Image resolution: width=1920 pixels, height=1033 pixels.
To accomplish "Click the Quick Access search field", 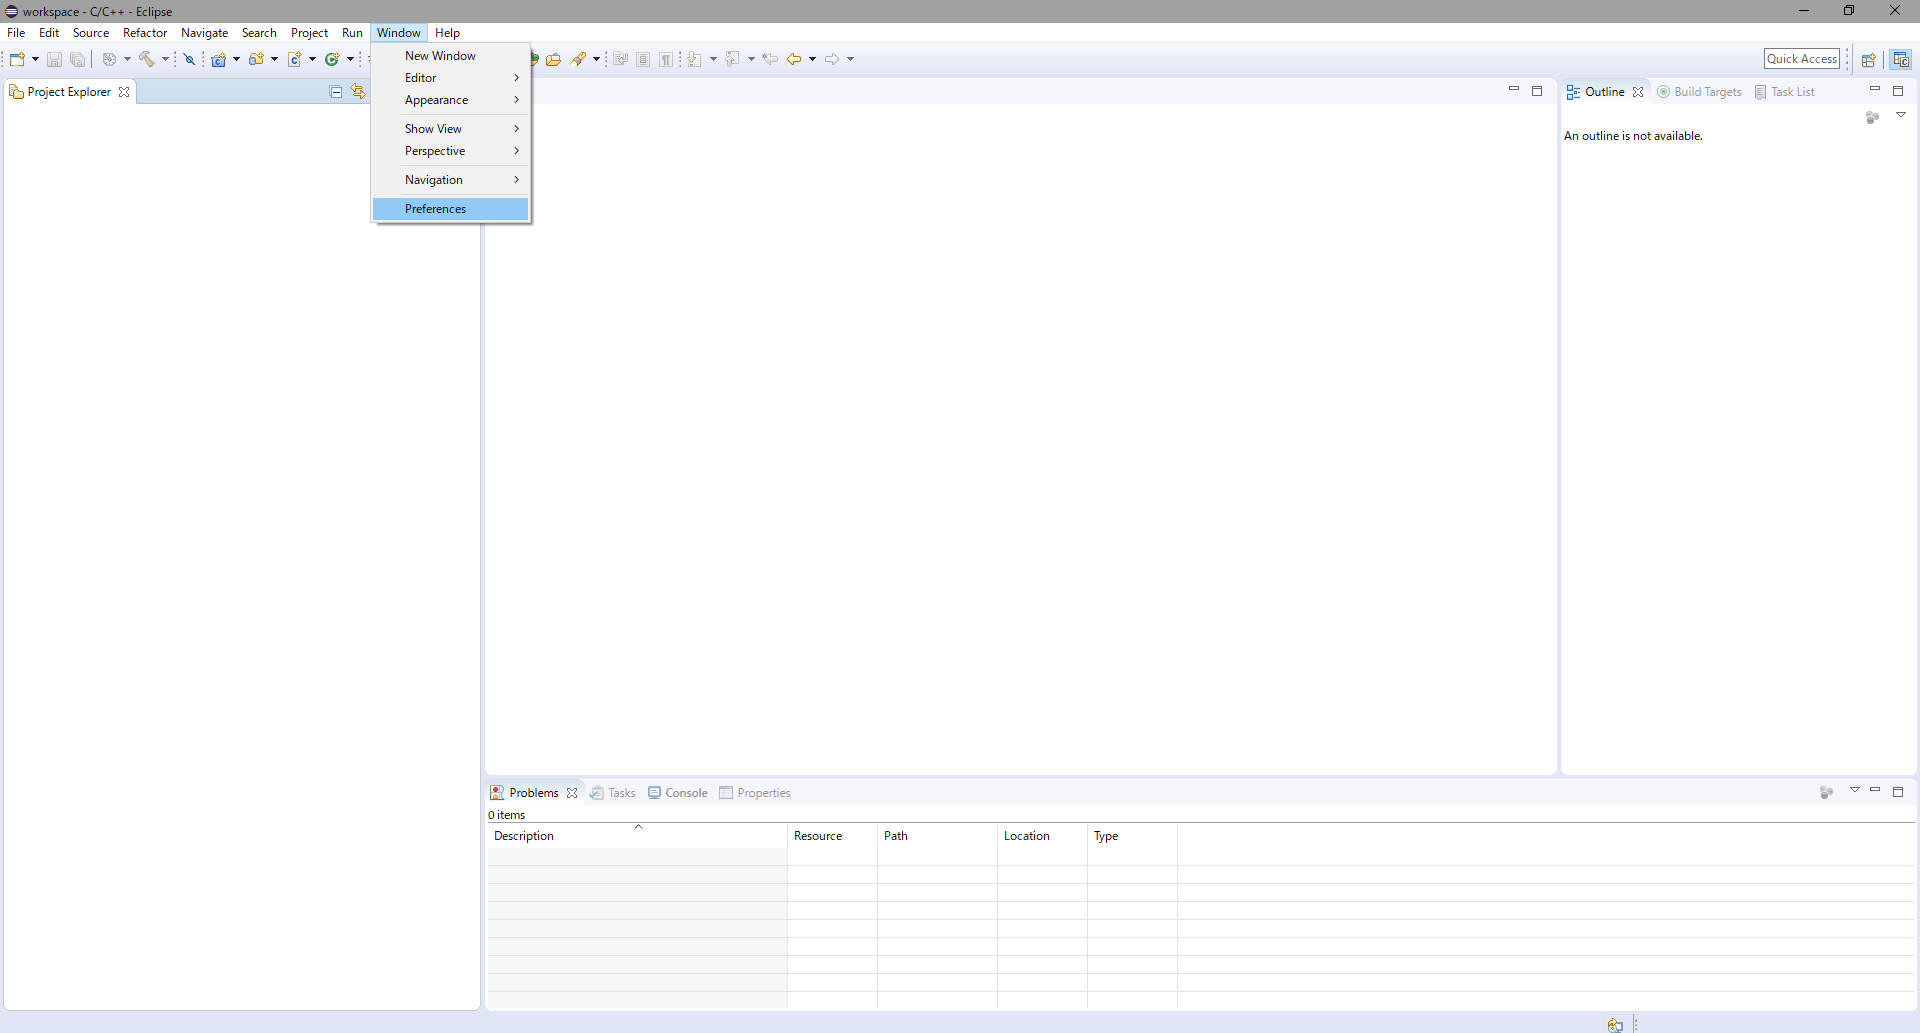I will point(1801,59).
